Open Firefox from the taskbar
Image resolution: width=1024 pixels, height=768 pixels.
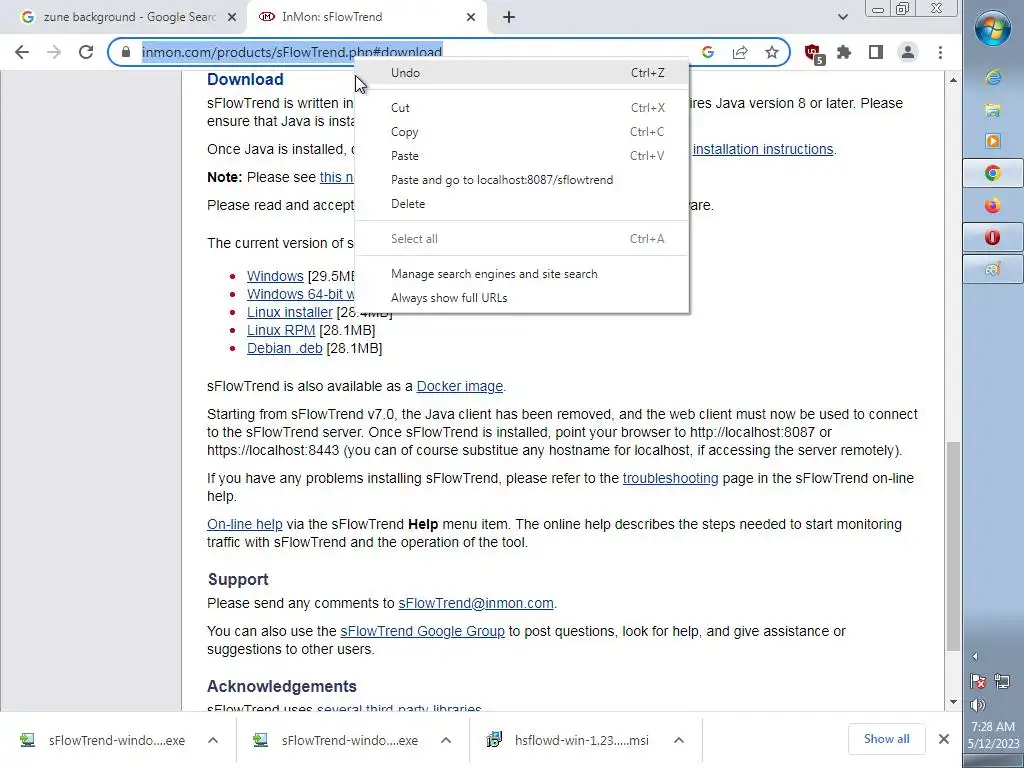993,205
